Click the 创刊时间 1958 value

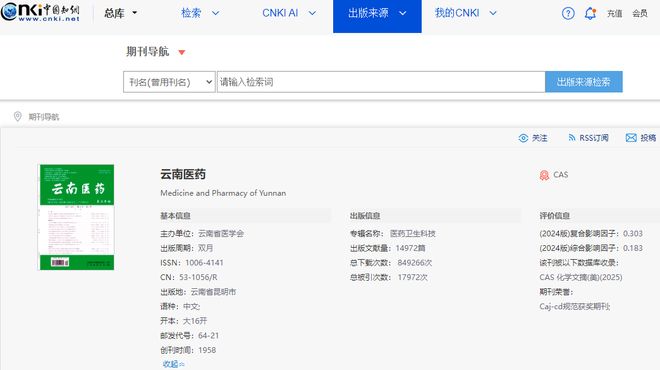[207, 350]
